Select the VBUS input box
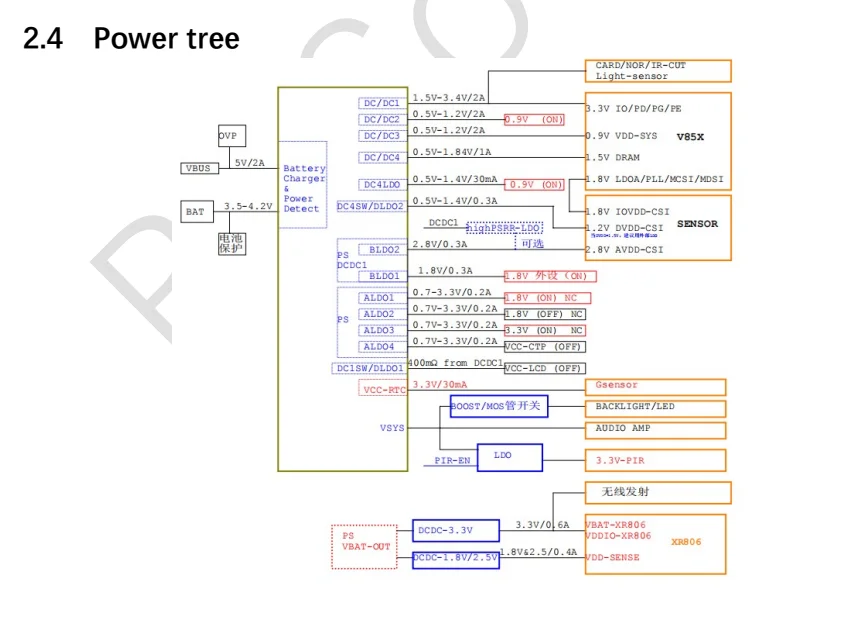Screen dimensions: 859x638 [199, 168]
